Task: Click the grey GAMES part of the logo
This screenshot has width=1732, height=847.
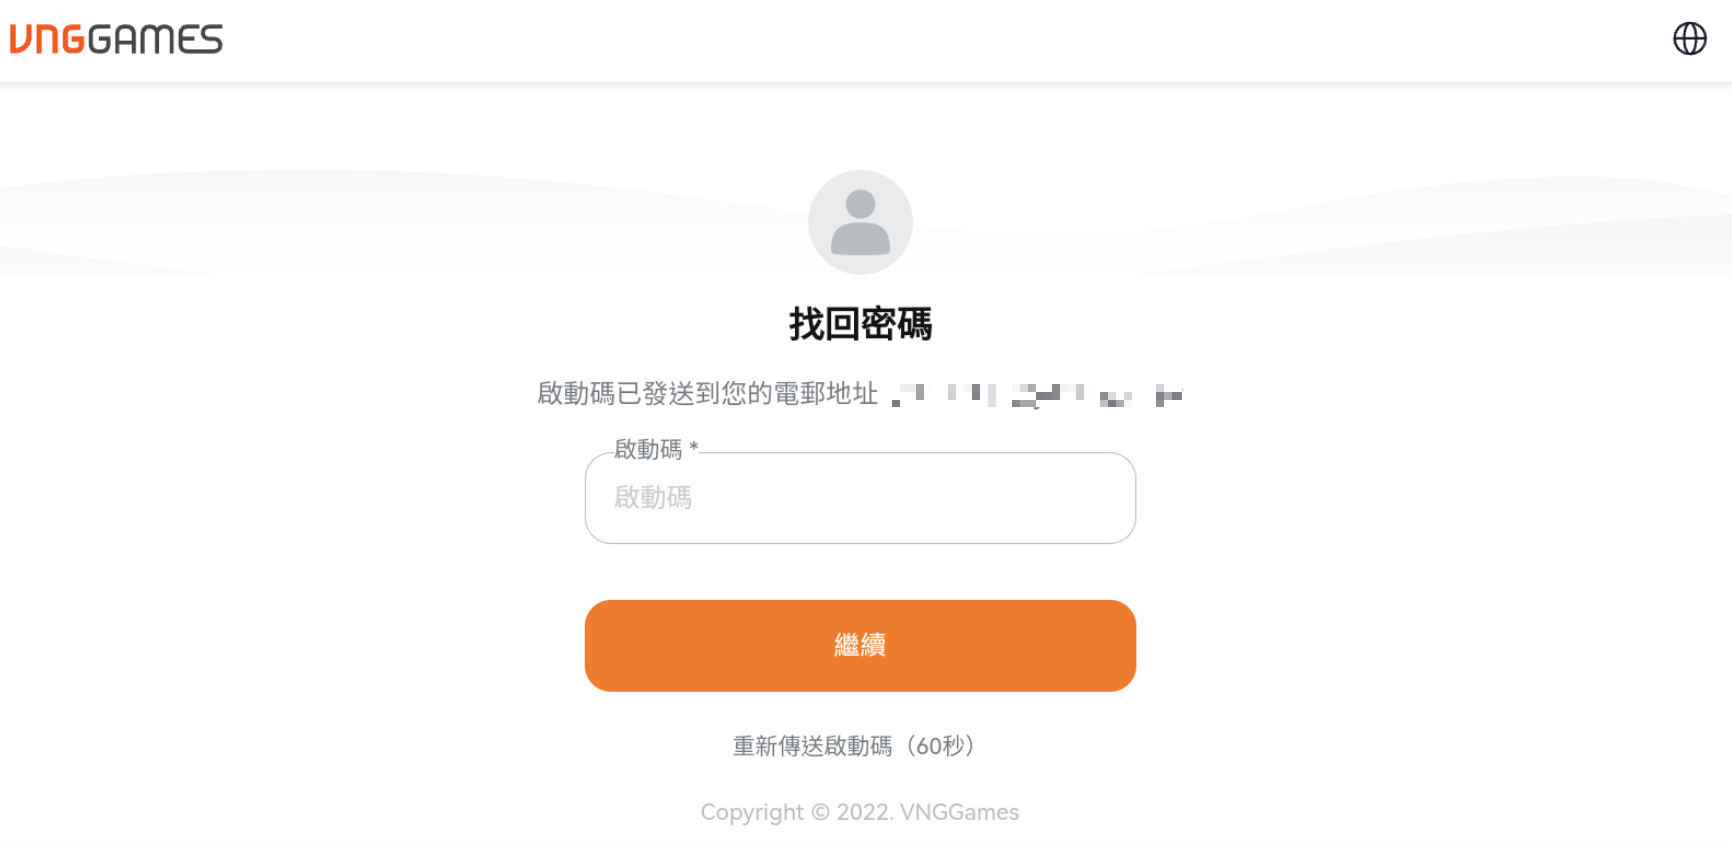Action: [155, 39]
